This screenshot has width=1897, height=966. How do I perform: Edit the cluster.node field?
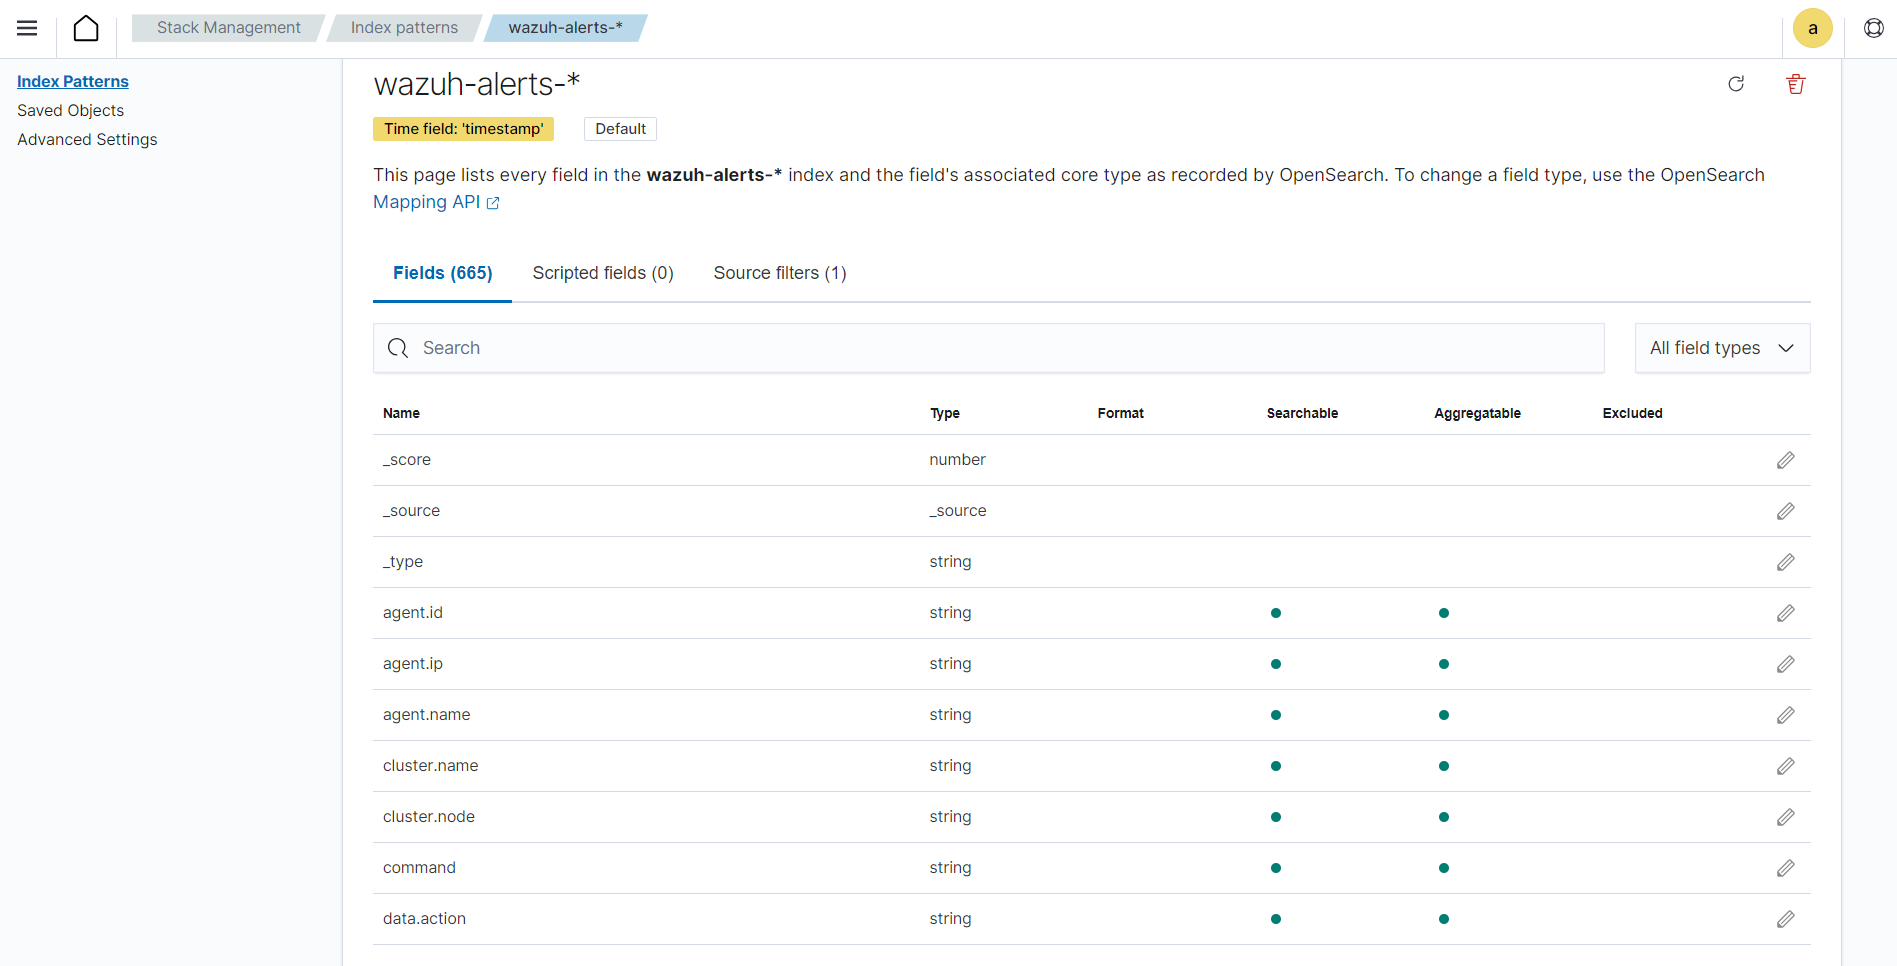click(1785, 817)
